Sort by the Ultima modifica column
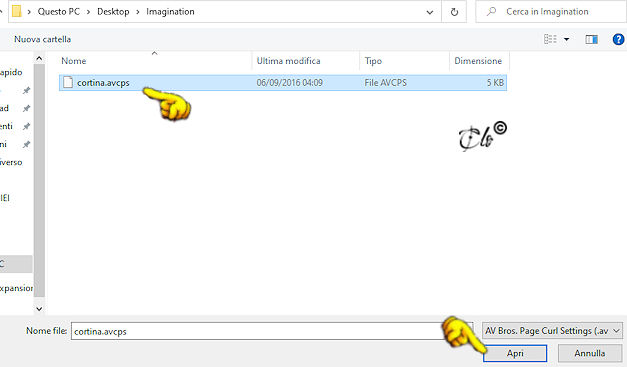 click(288, 61)
